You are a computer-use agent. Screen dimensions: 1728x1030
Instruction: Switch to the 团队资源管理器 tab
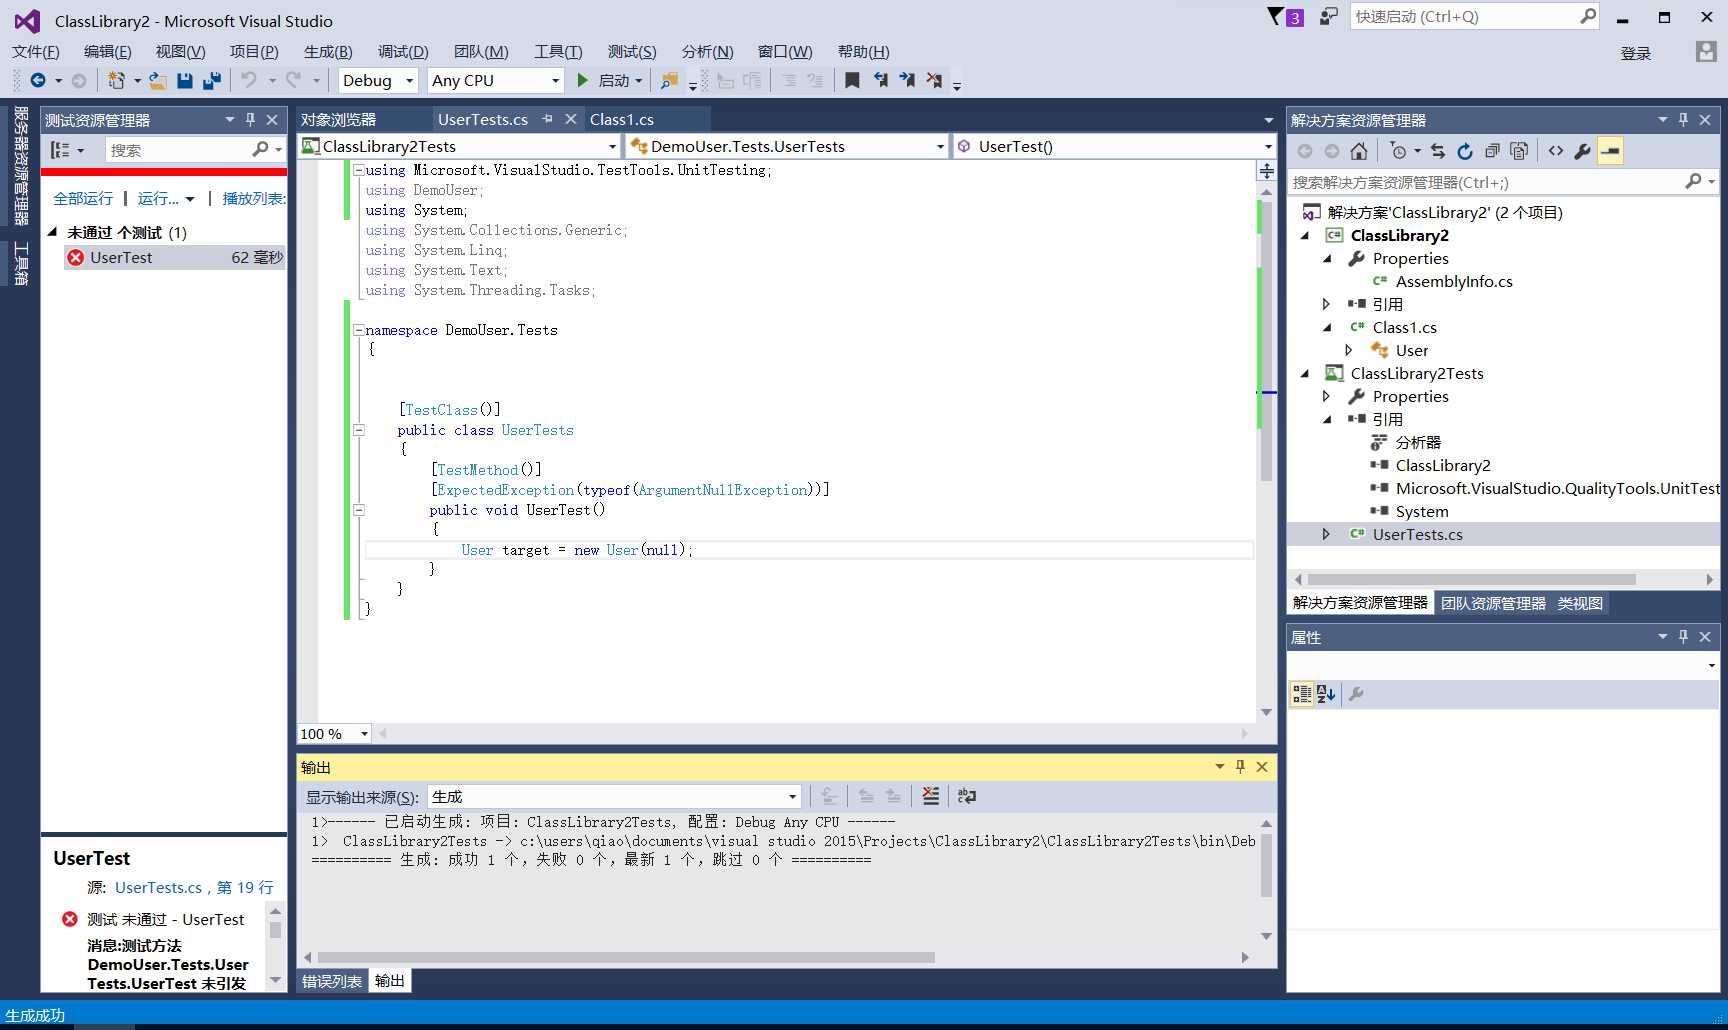[1493, 603]
